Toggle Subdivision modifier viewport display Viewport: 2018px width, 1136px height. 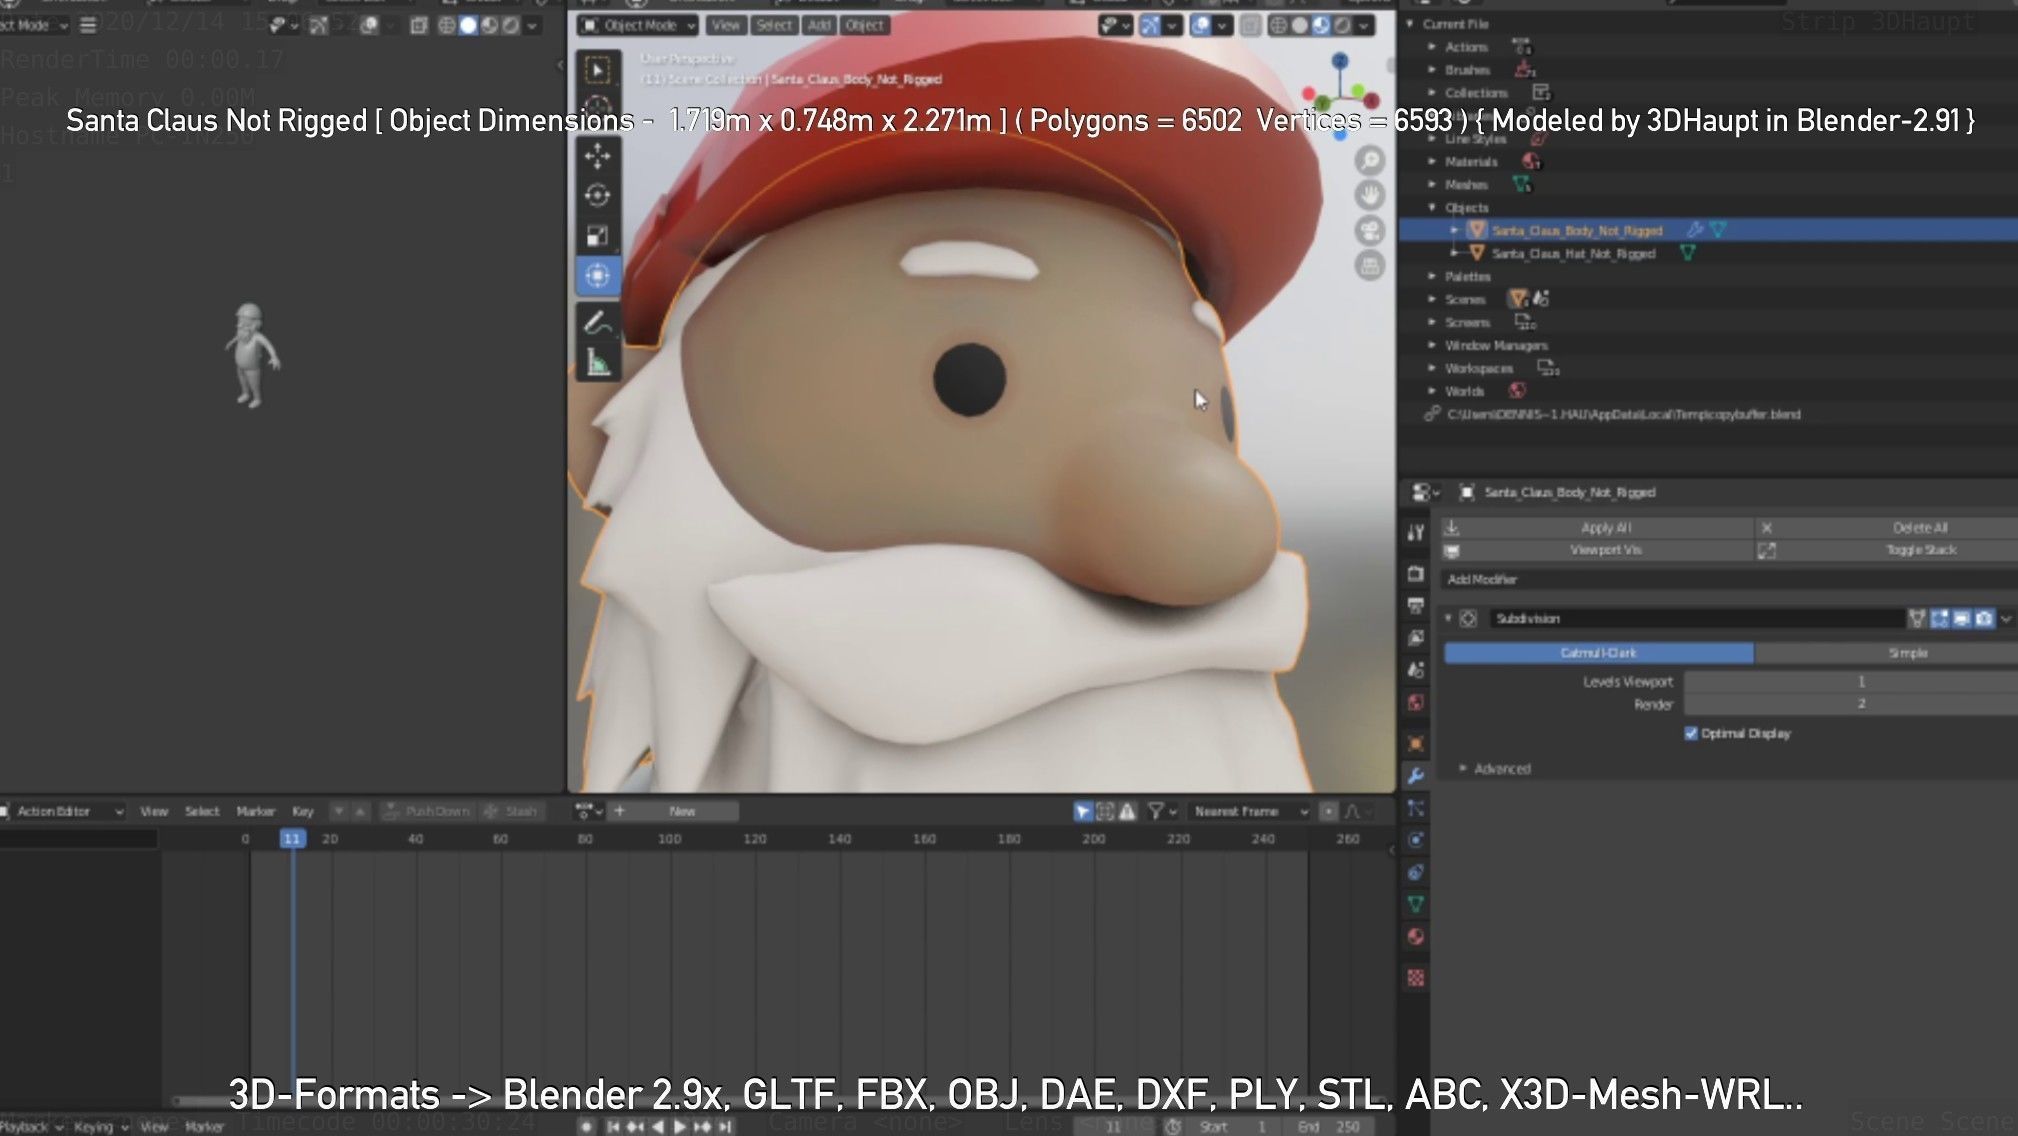1961,619
